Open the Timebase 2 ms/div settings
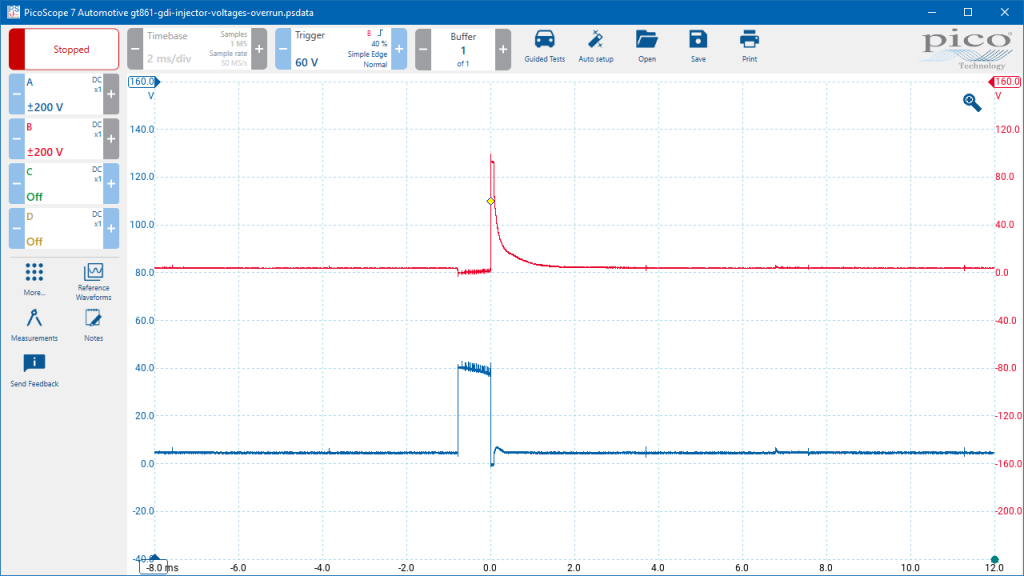Image resolution: width=1024 pixels, height=576 pixels. (x=197, y=49)
